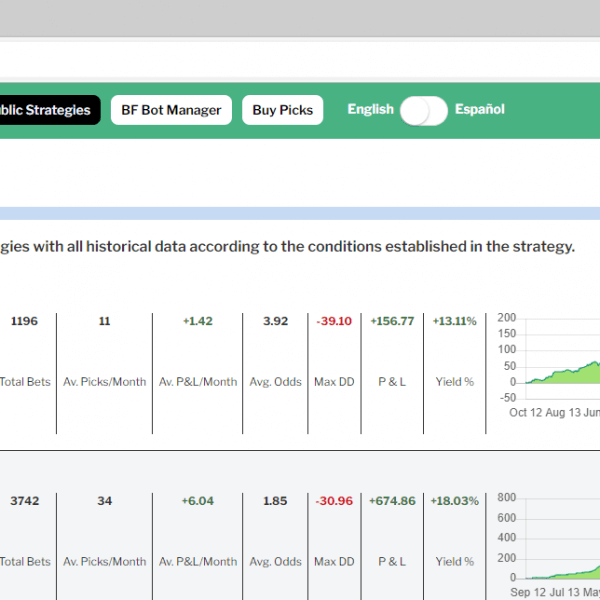Click the +6.04 Av. P&L/Month value
600x600 pixels.
(x=197, y=501)
